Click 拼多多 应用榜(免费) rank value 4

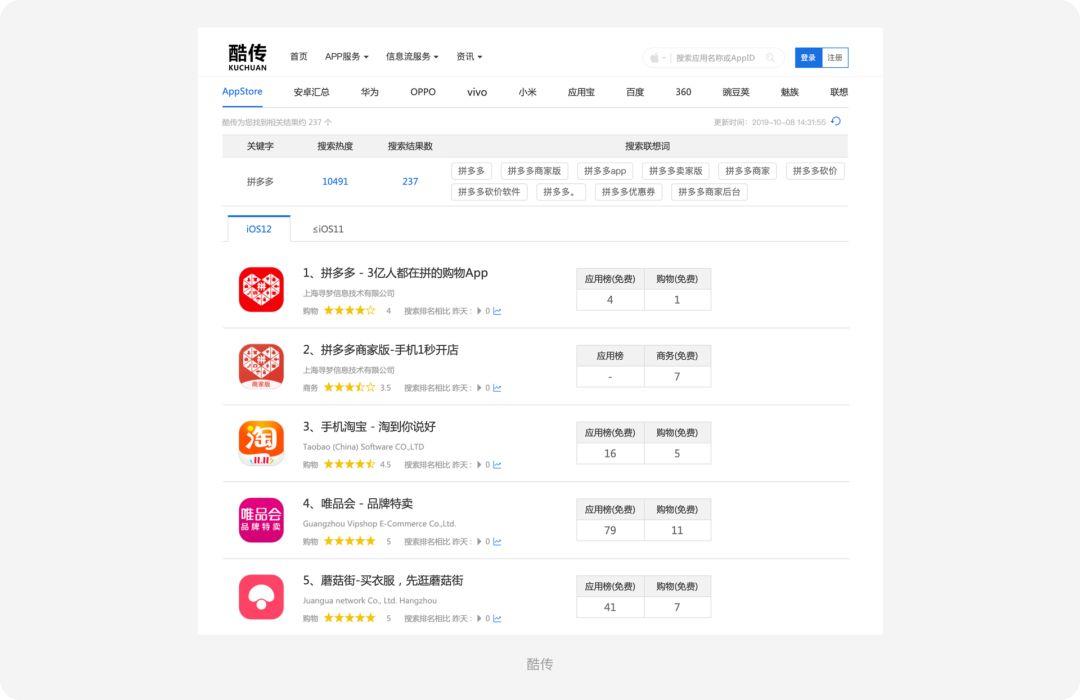point(610,300)
